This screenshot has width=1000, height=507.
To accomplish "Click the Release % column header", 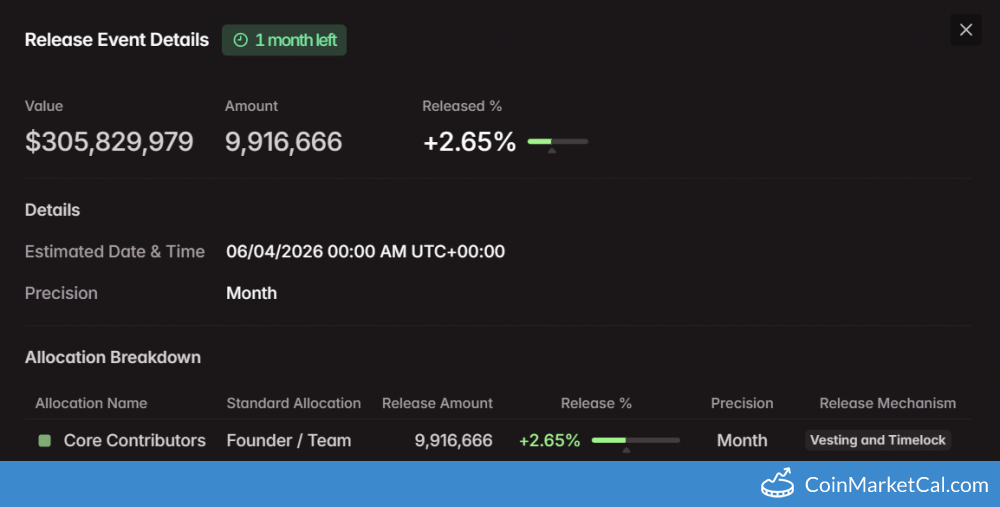I will [x=596, y=403].
